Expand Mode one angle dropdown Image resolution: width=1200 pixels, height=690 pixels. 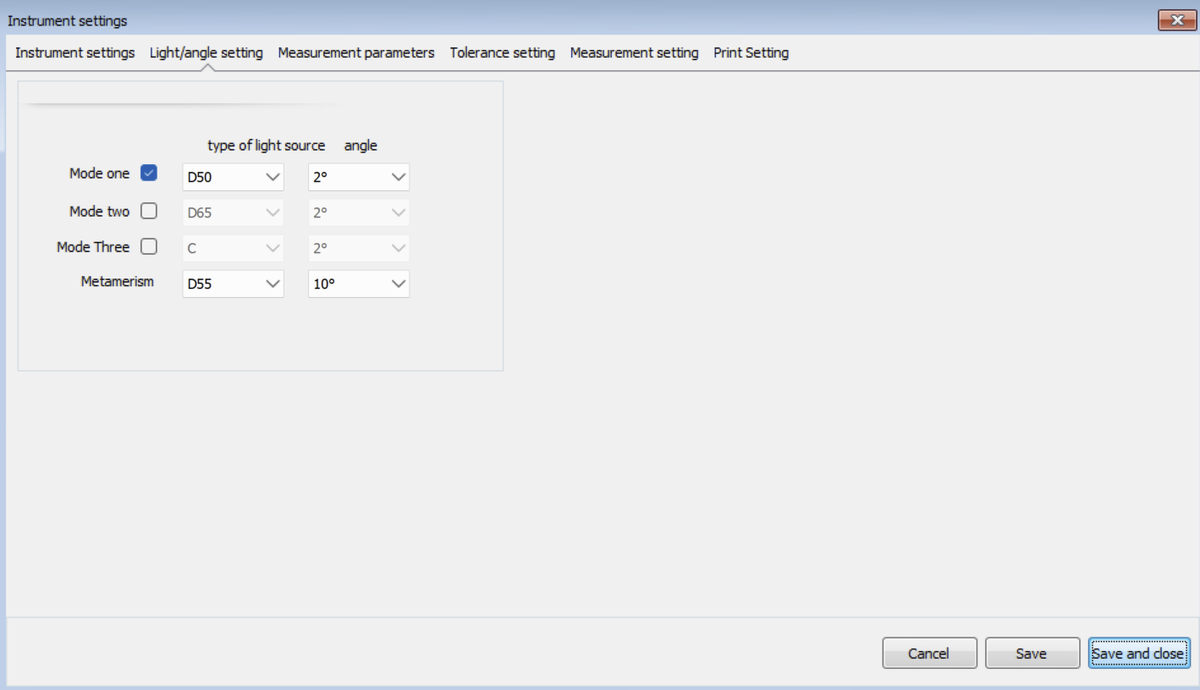[x=359, y=177]
